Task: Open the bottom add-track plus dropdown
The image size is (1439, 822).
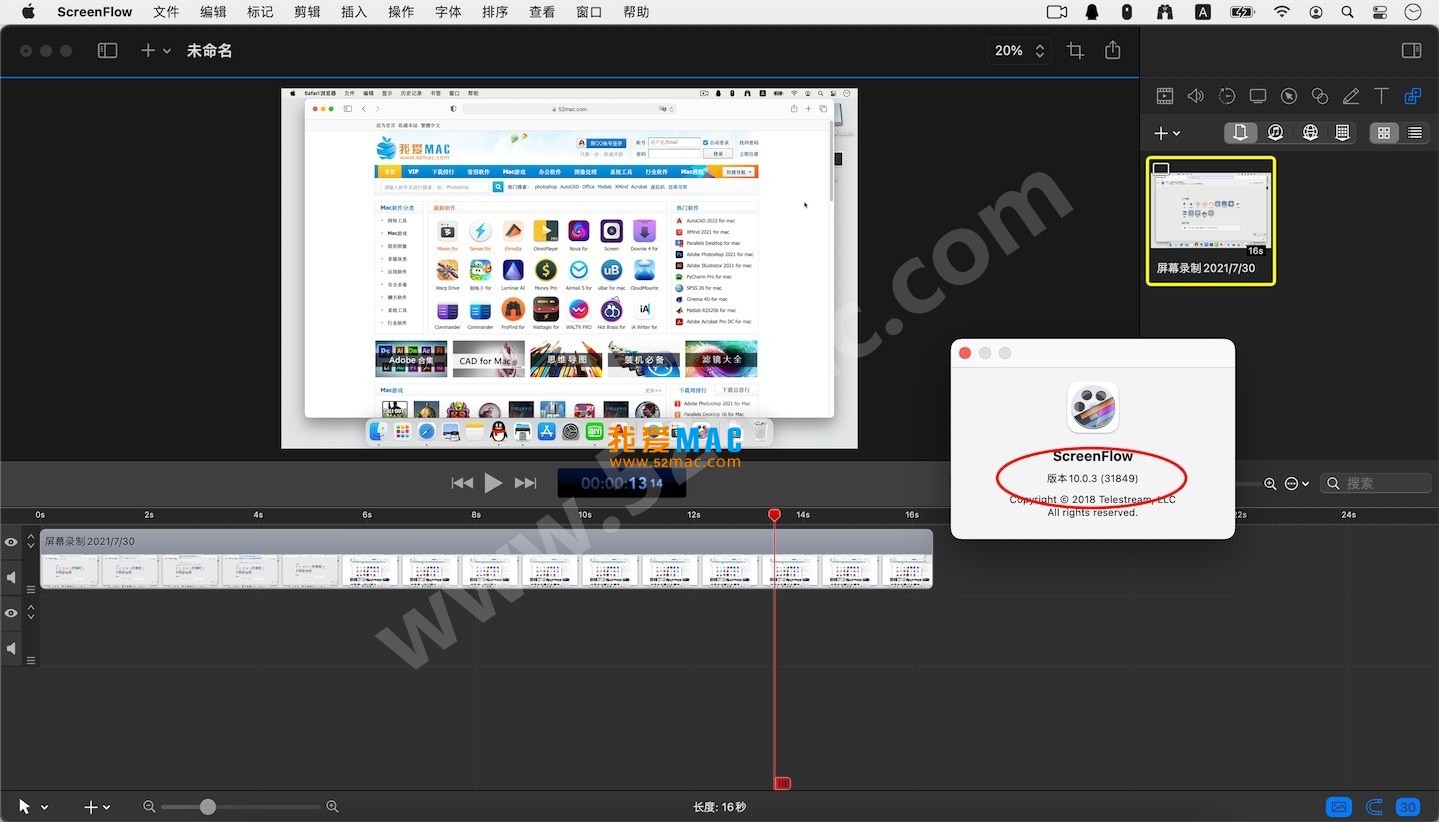Action: click(x=97, y=806)
